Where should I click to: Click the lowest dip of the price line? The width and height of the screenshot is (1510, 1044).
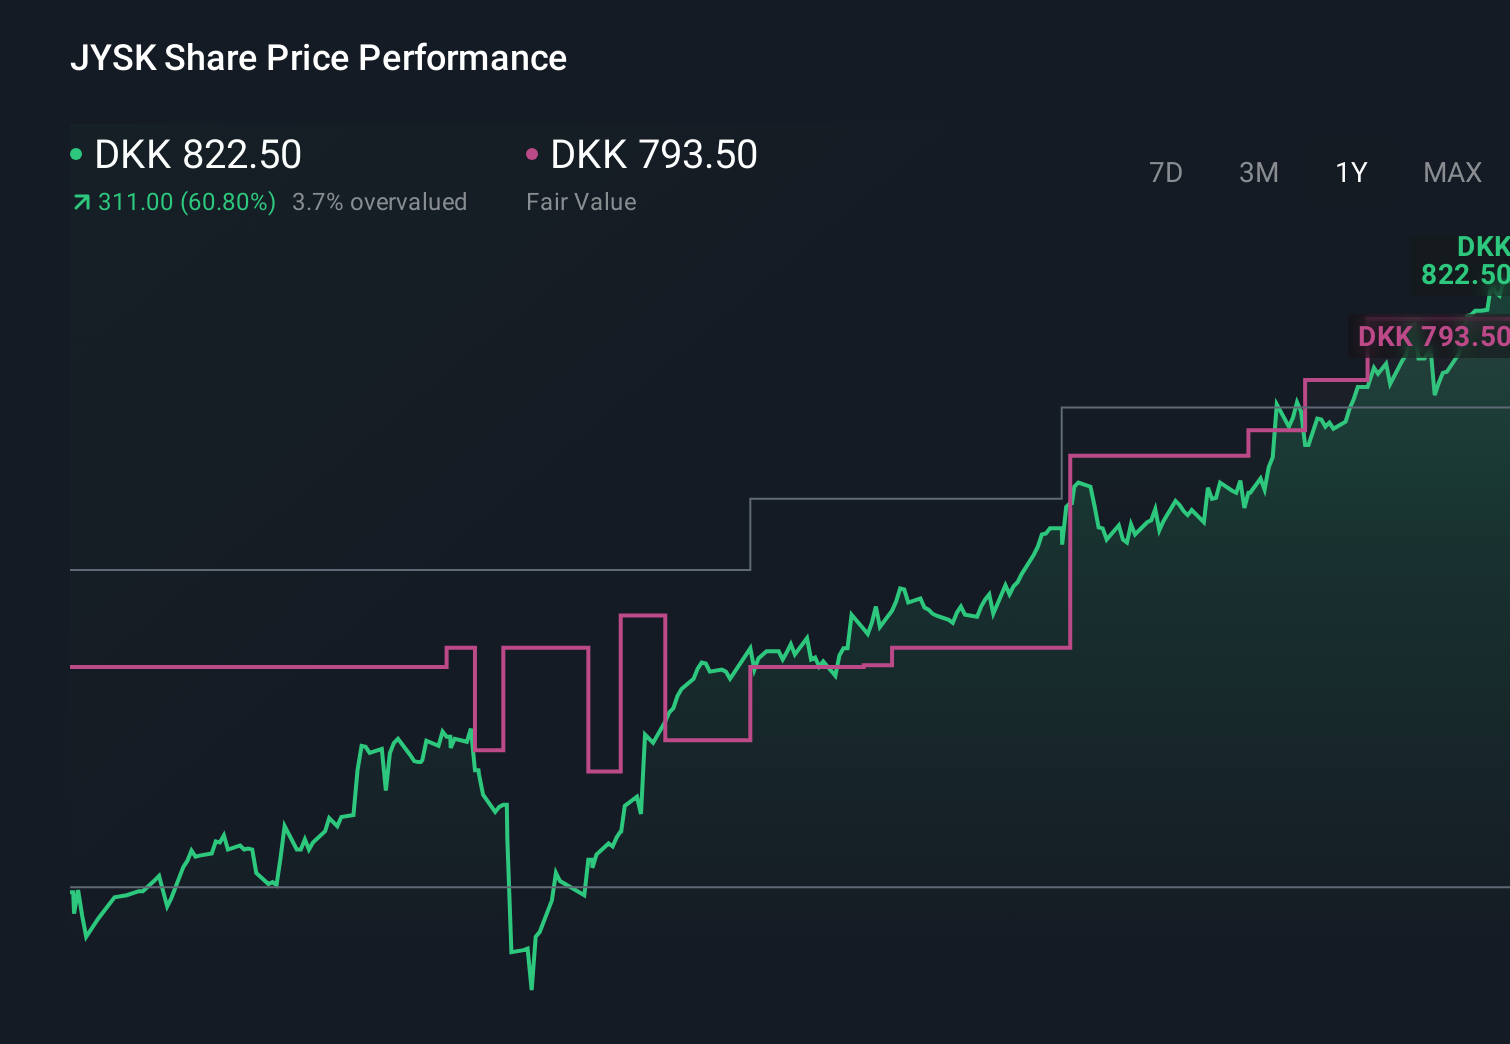pos(529,987)
